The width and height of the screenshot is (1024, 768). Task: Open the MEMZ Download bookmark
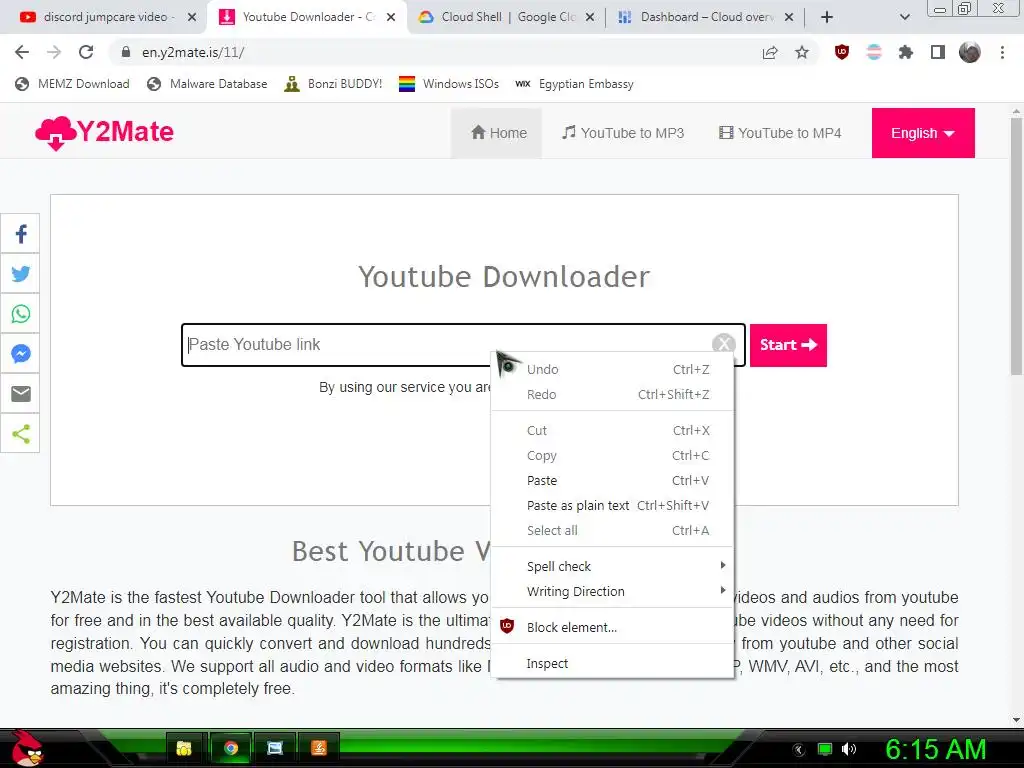click(x=72, y=84)
